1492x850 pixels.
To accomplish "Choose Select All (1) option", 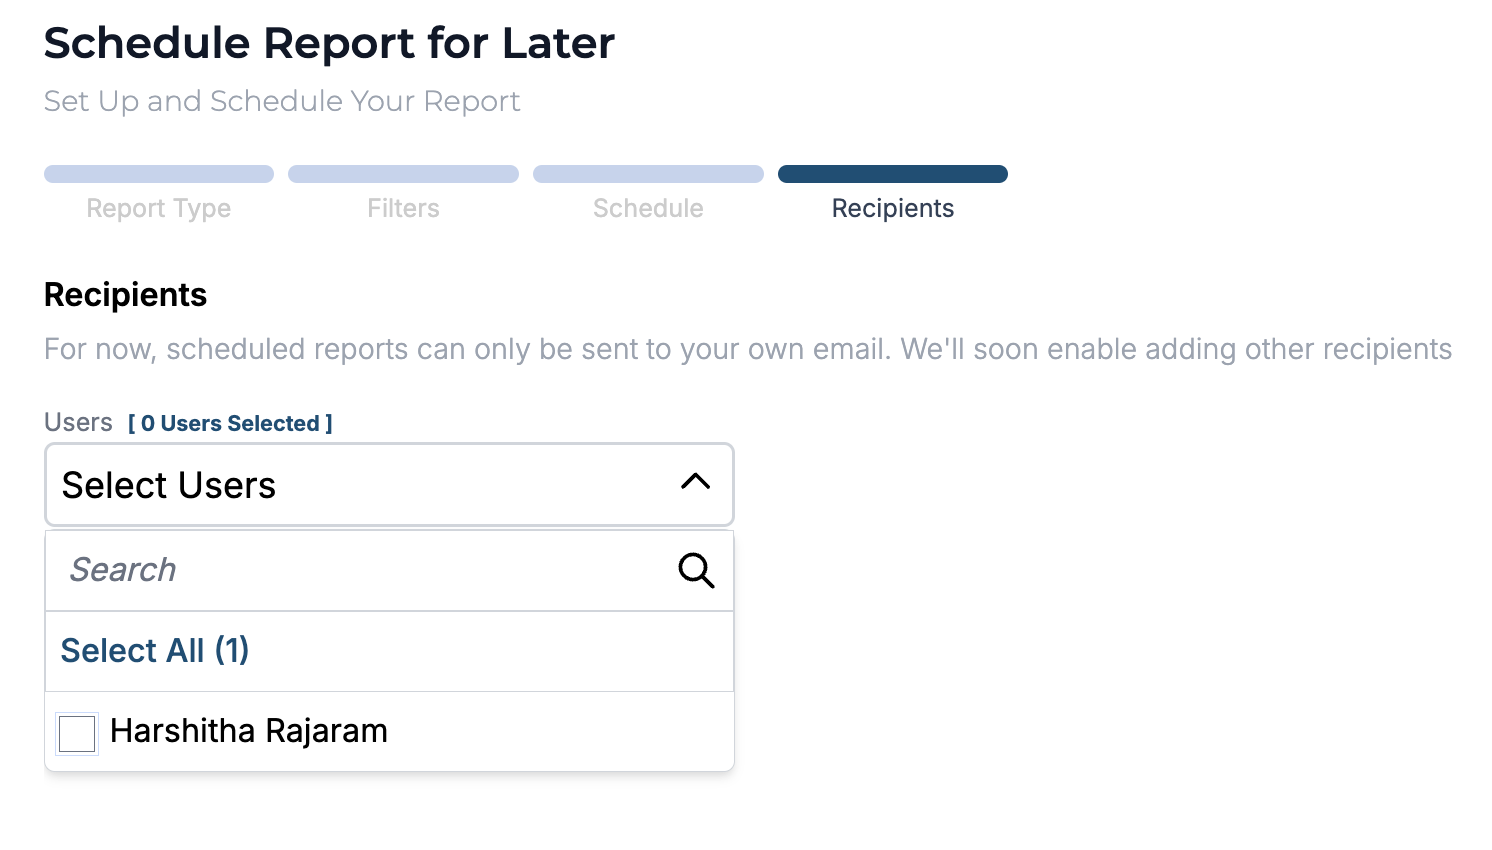I will tap(155, 651).
